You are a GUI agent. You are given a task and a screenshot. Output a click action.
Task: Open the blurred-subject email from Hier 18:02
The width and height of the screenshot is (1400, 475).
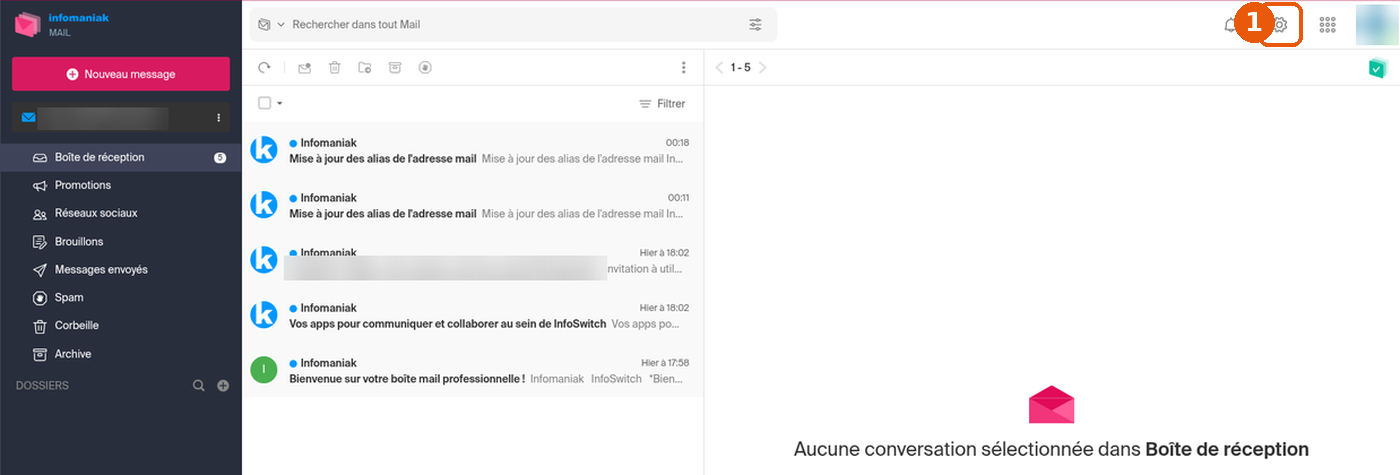[x=473, y=260]
